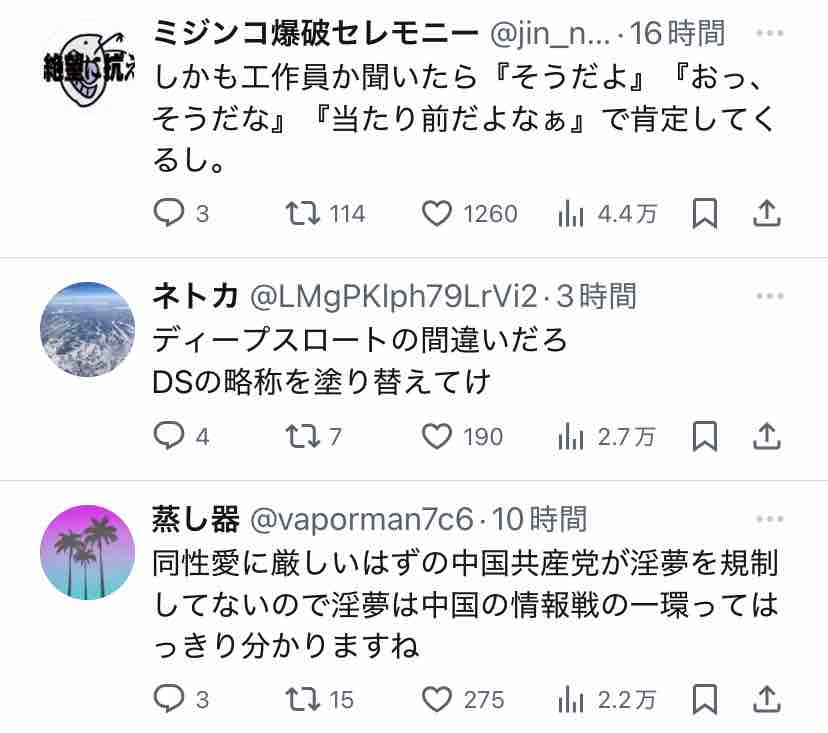View analytics showing 4.4万 views

[607, 213]
